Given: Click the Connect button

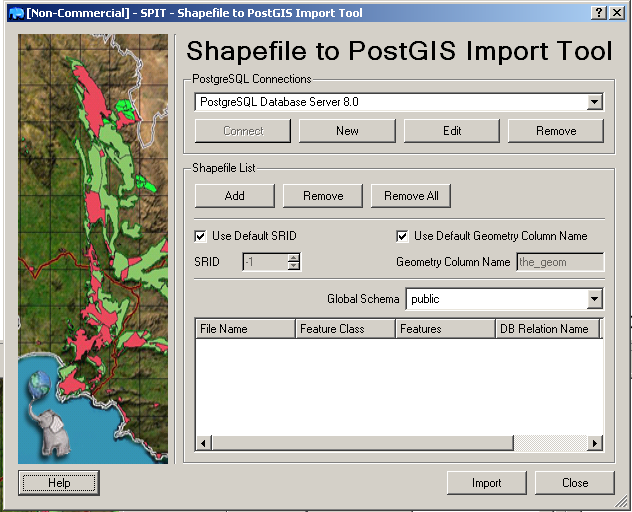Looking at the screenshot, I should coord(243,131).
